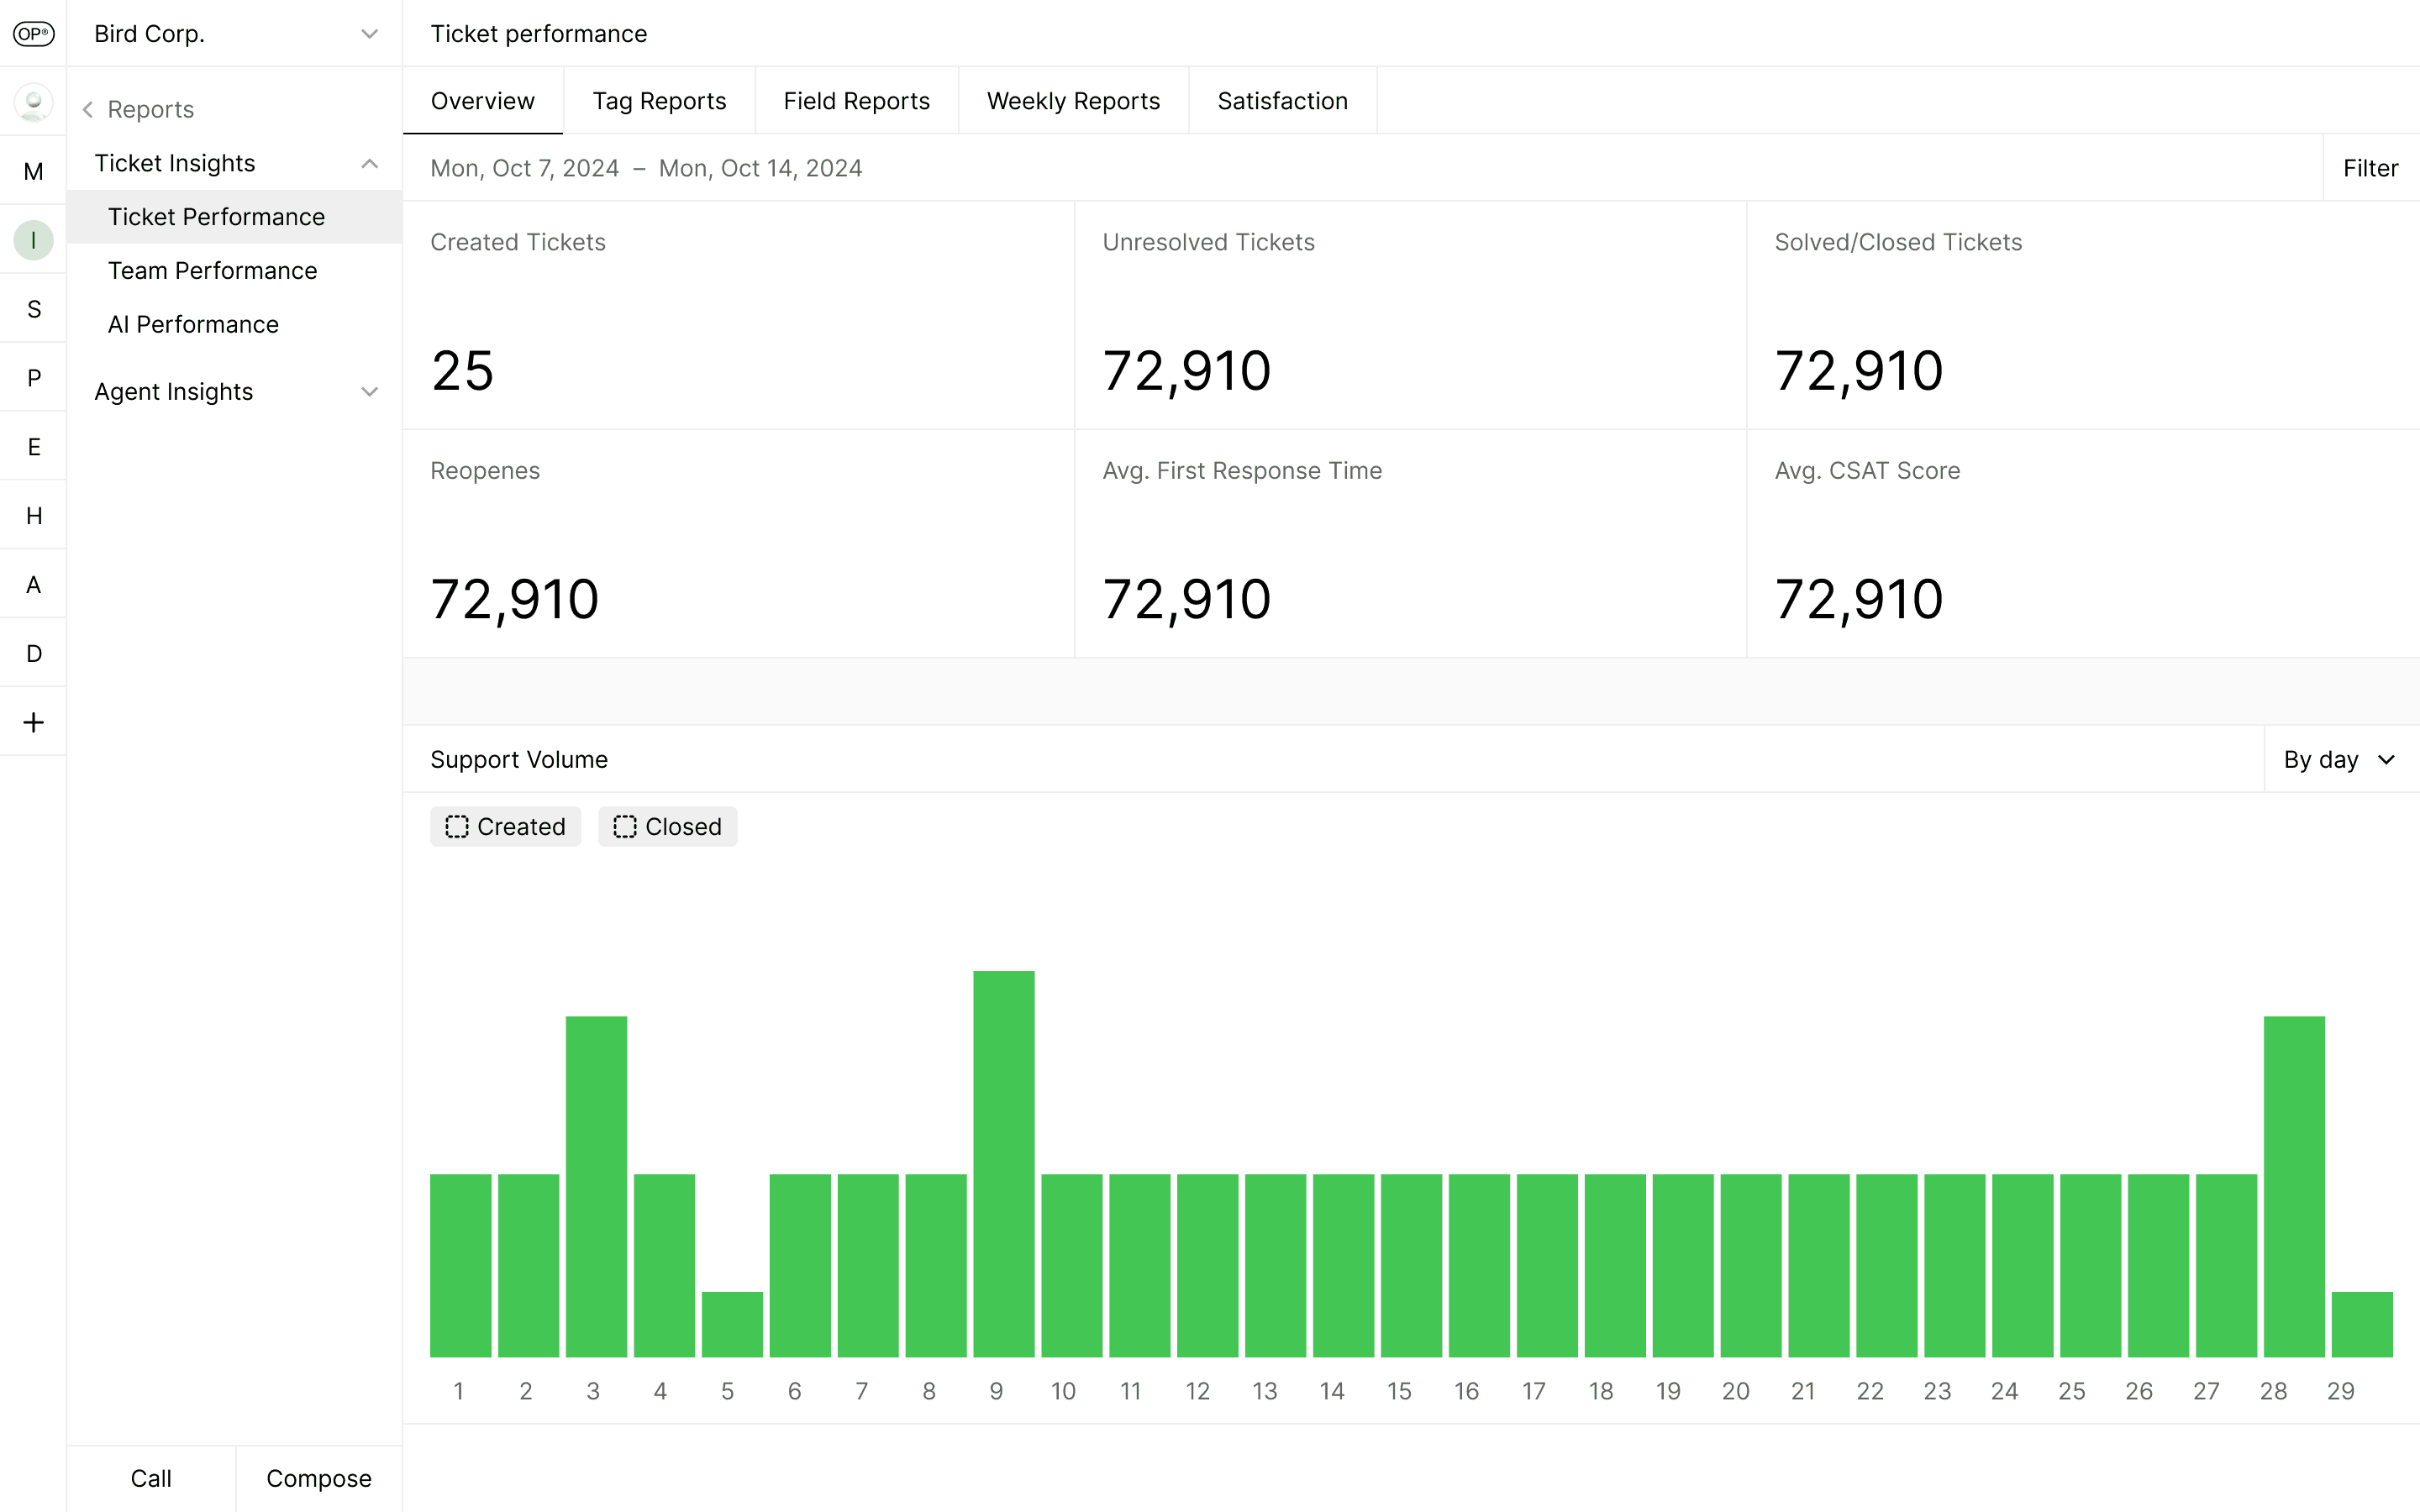Click the Field Reports tab
The image size is (2420, 1512).
click(x=857, y=101)
